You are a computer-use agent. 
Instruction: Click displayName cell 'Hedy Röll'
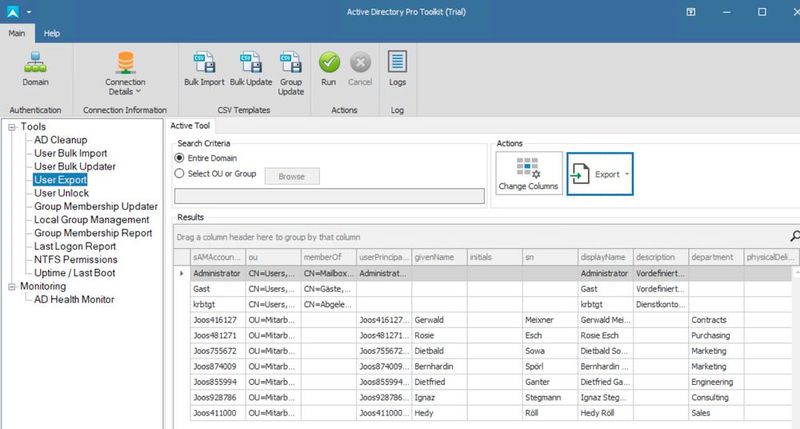click(605, 413)
